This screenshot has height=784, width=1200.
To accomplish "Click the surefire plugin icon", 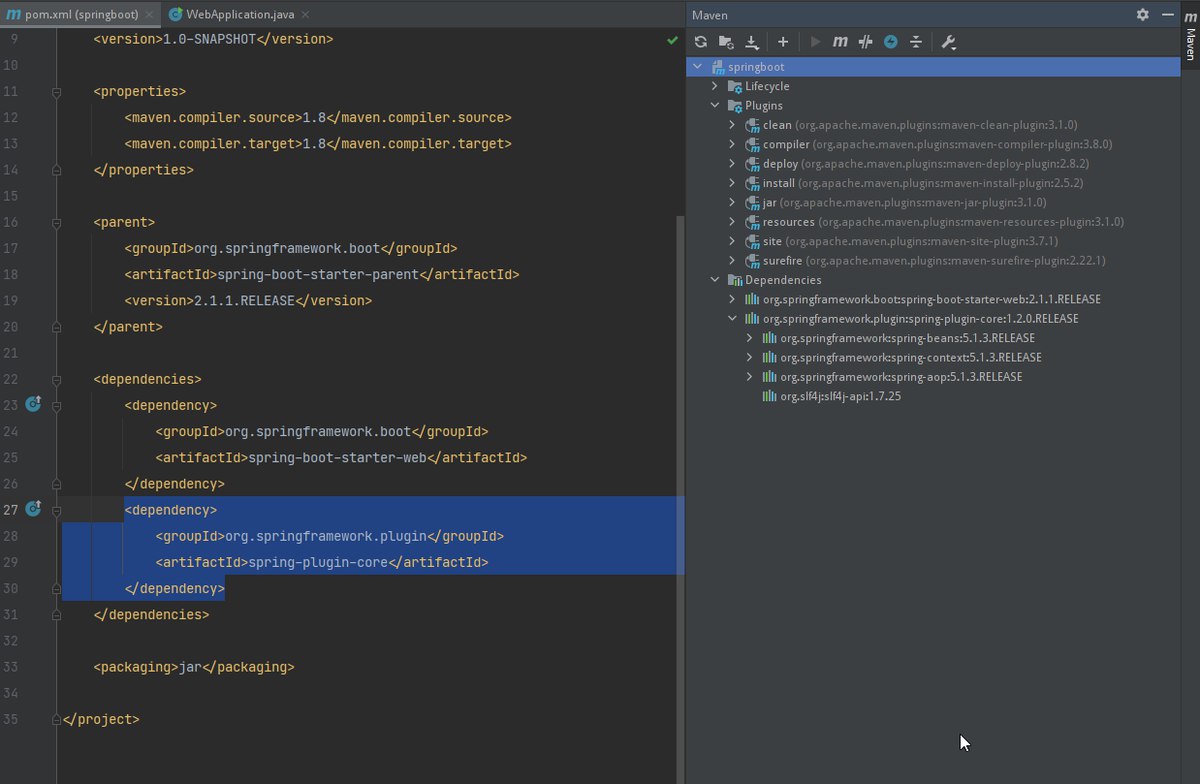I will (752, 261).
